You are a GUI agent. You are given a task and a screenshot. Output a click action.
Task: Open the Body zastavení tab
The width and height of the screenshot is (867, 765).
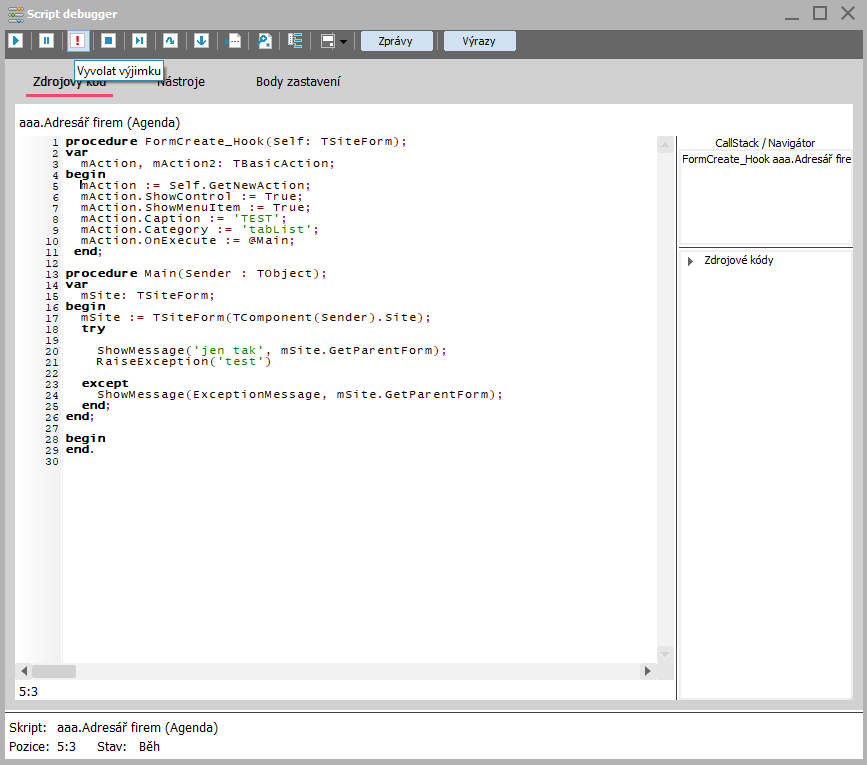point(298,82)
